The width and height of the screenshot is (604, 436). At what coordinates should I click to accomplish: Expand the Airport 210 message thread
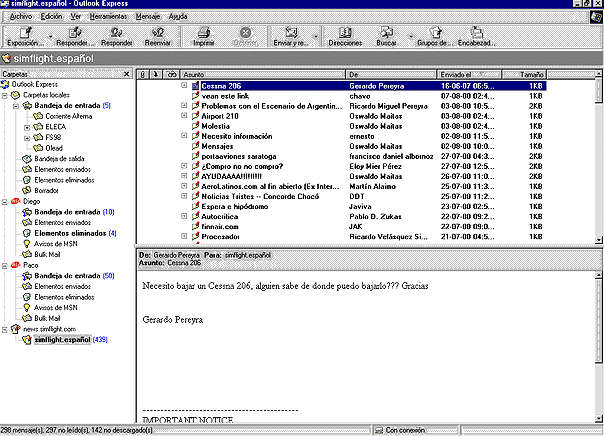[x=184, y=115]
